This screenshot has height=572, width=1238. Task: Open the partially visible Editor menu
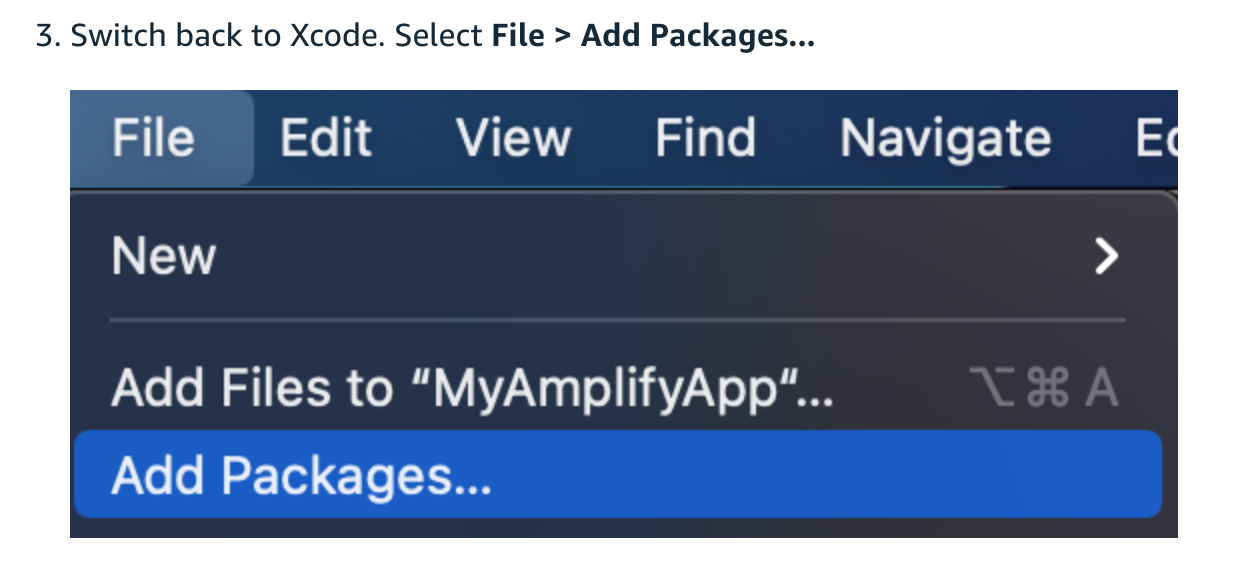click(x=1157, y=138)
